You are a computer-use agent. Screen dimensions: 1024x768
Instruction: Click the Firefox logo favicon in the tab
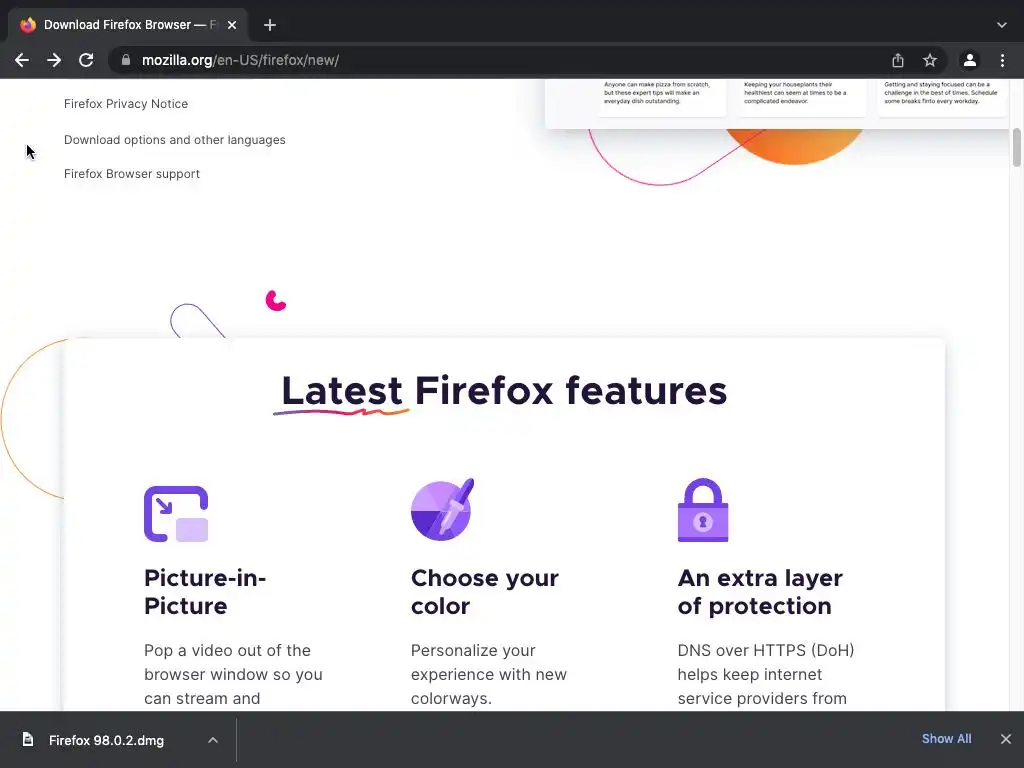point(27,25)
